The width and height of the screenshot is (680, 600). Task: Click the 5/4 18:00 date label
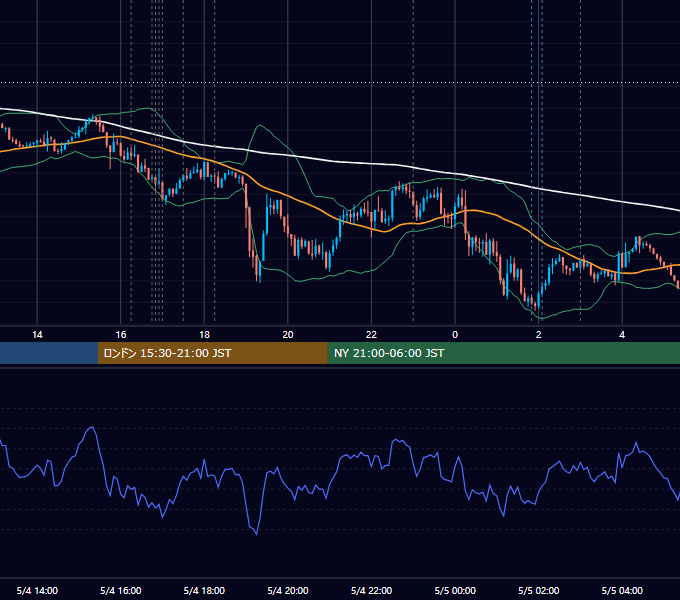pos(204,590)
